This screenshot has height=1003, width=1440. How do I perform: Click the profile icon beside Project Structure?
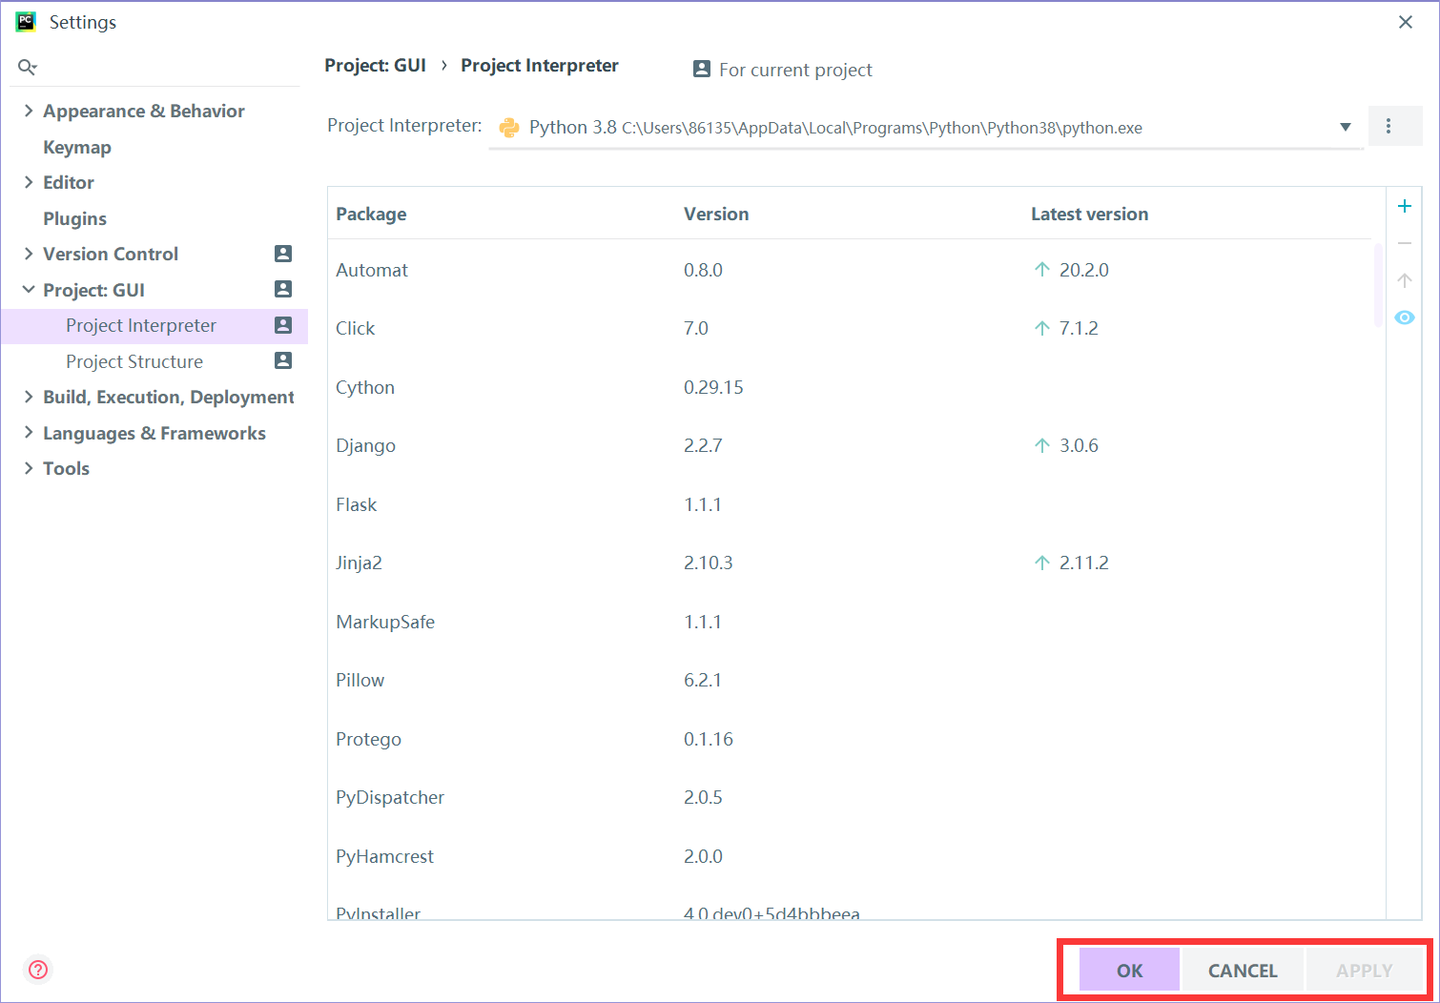click(283, 361)
